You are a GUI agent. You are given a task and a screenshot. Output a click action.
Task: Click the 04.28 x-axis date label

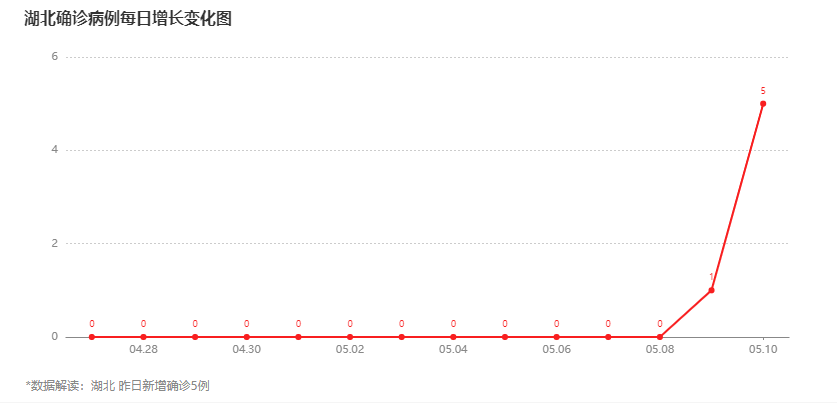click(143, 350)
